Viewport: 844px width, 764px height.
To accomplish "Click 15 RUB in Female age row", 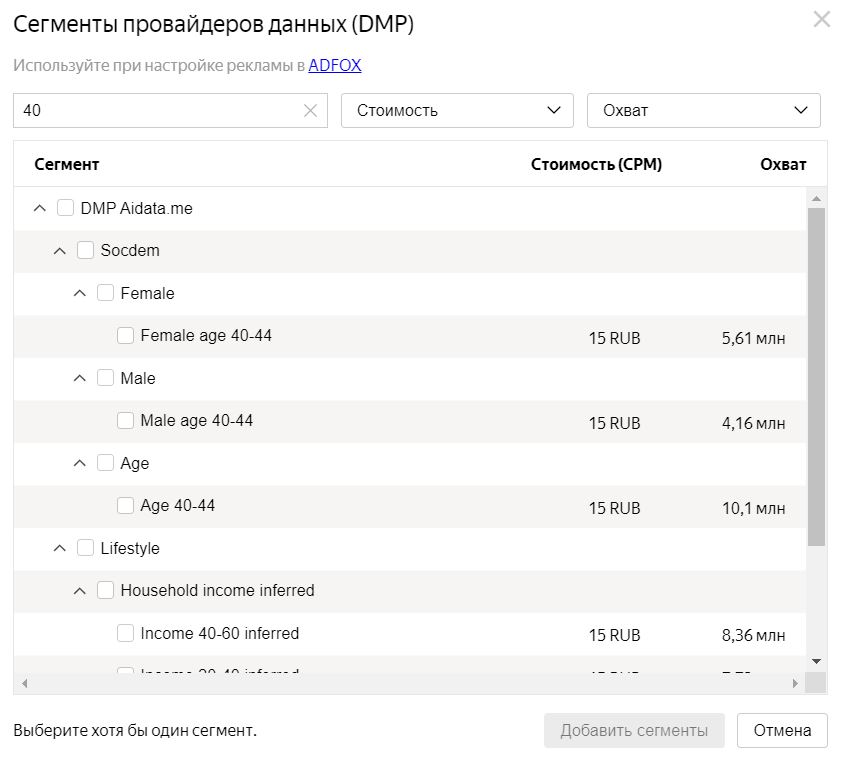I will point(615,338).
